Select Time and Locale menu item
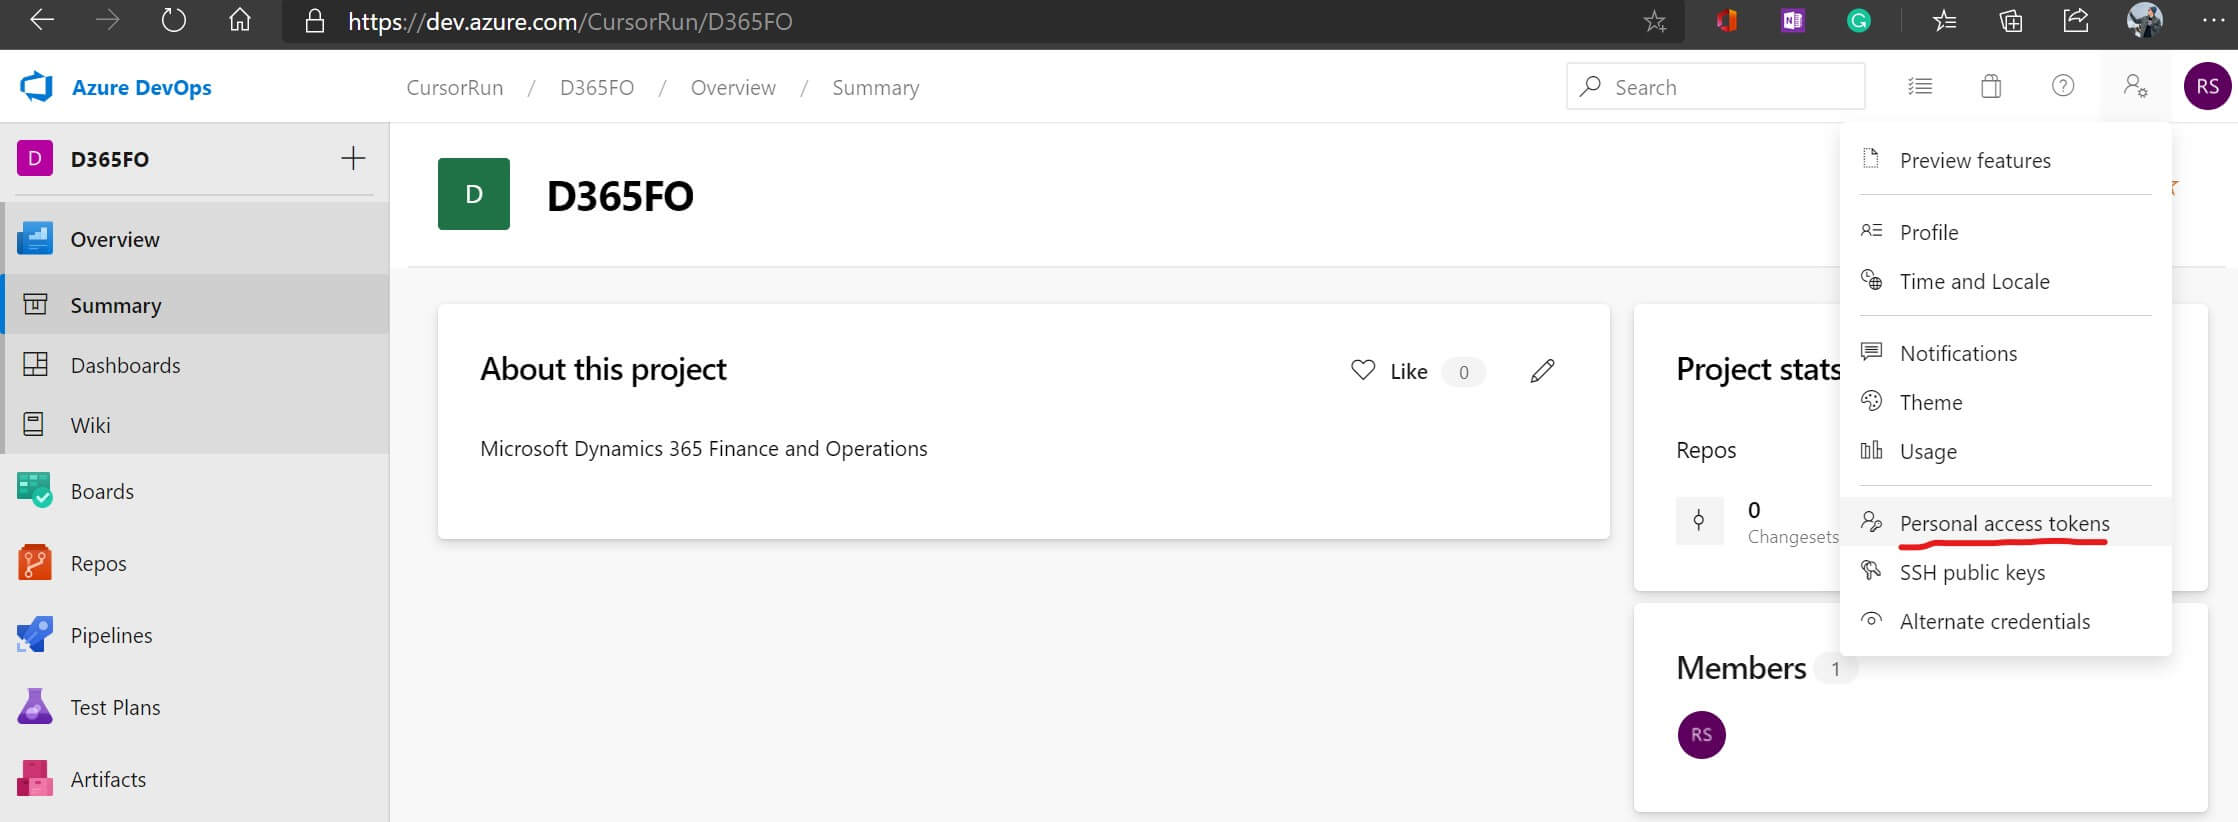2238x822 pixels. 2005,281
